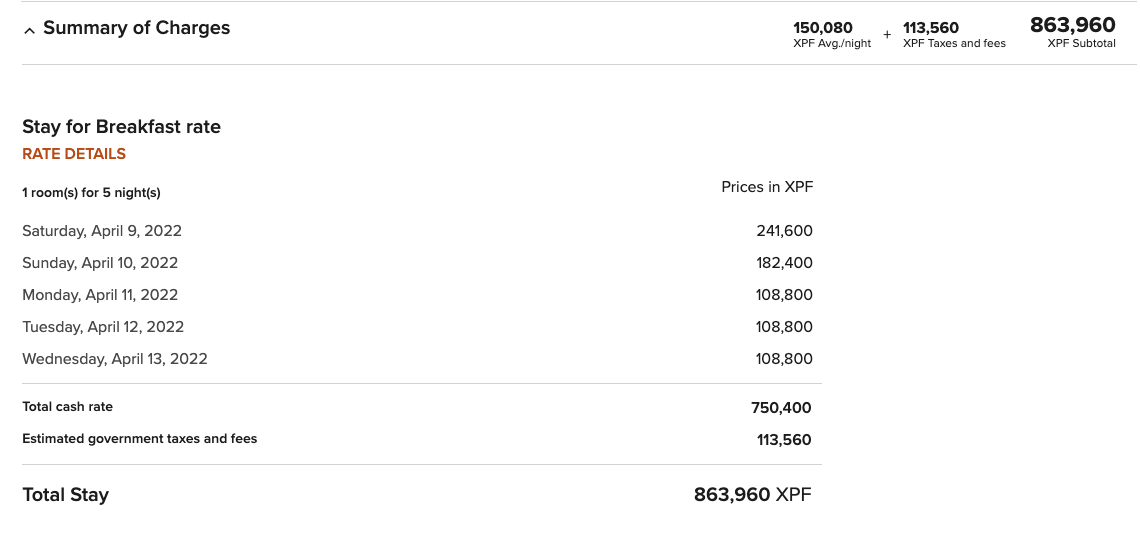
Task: Open the RATE DETAILS link
Action: [74, 154]
